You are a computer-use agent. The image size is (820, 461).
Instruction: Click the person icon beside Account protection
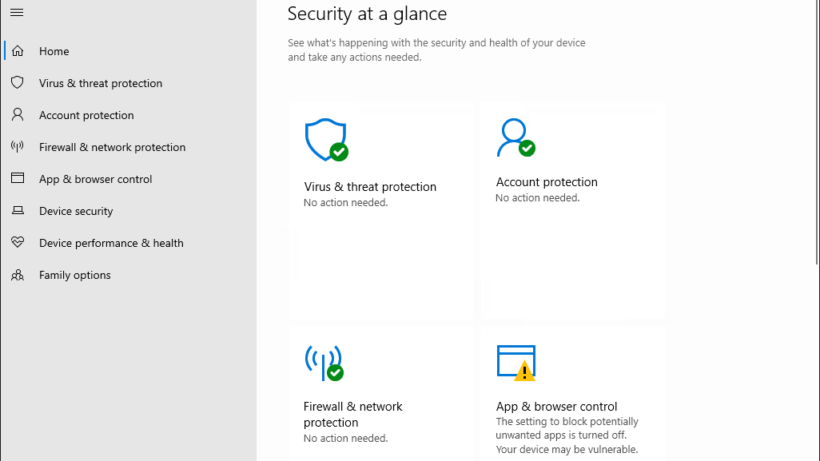17,114
